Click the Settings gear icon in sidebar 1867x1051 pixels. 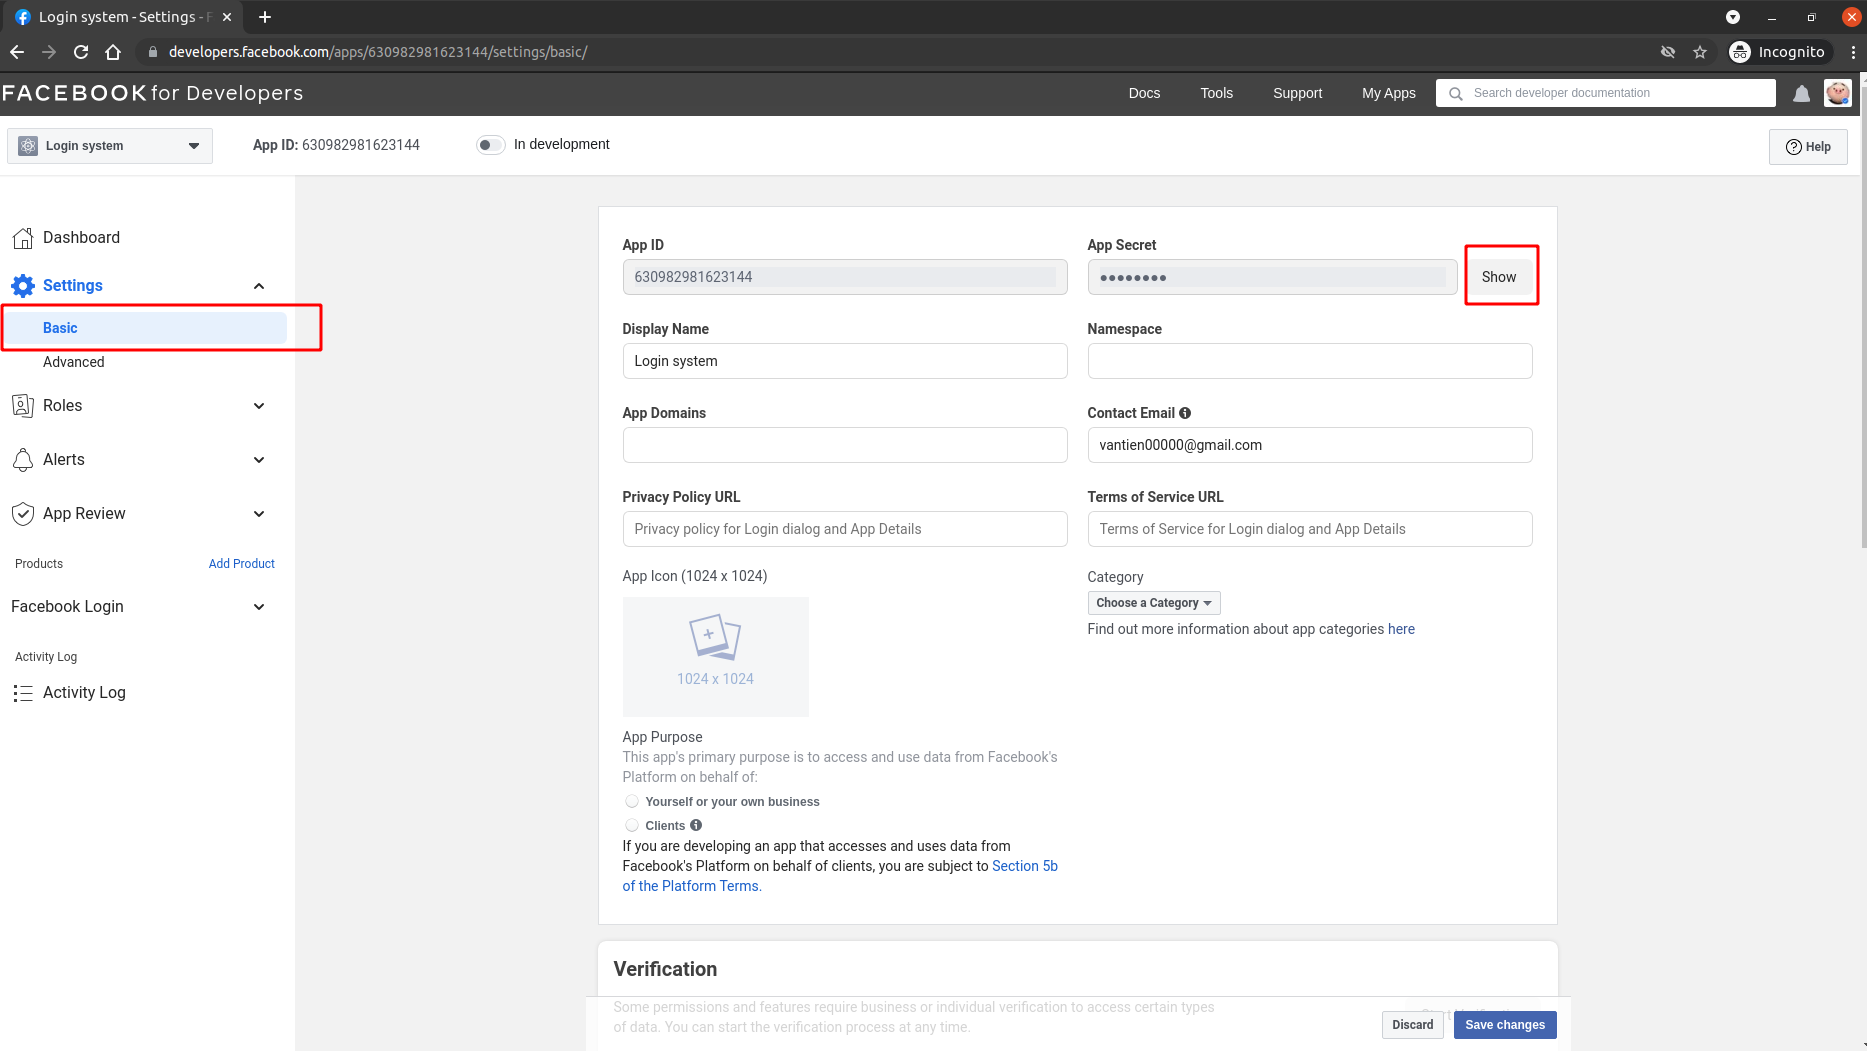tap(23, 286)
